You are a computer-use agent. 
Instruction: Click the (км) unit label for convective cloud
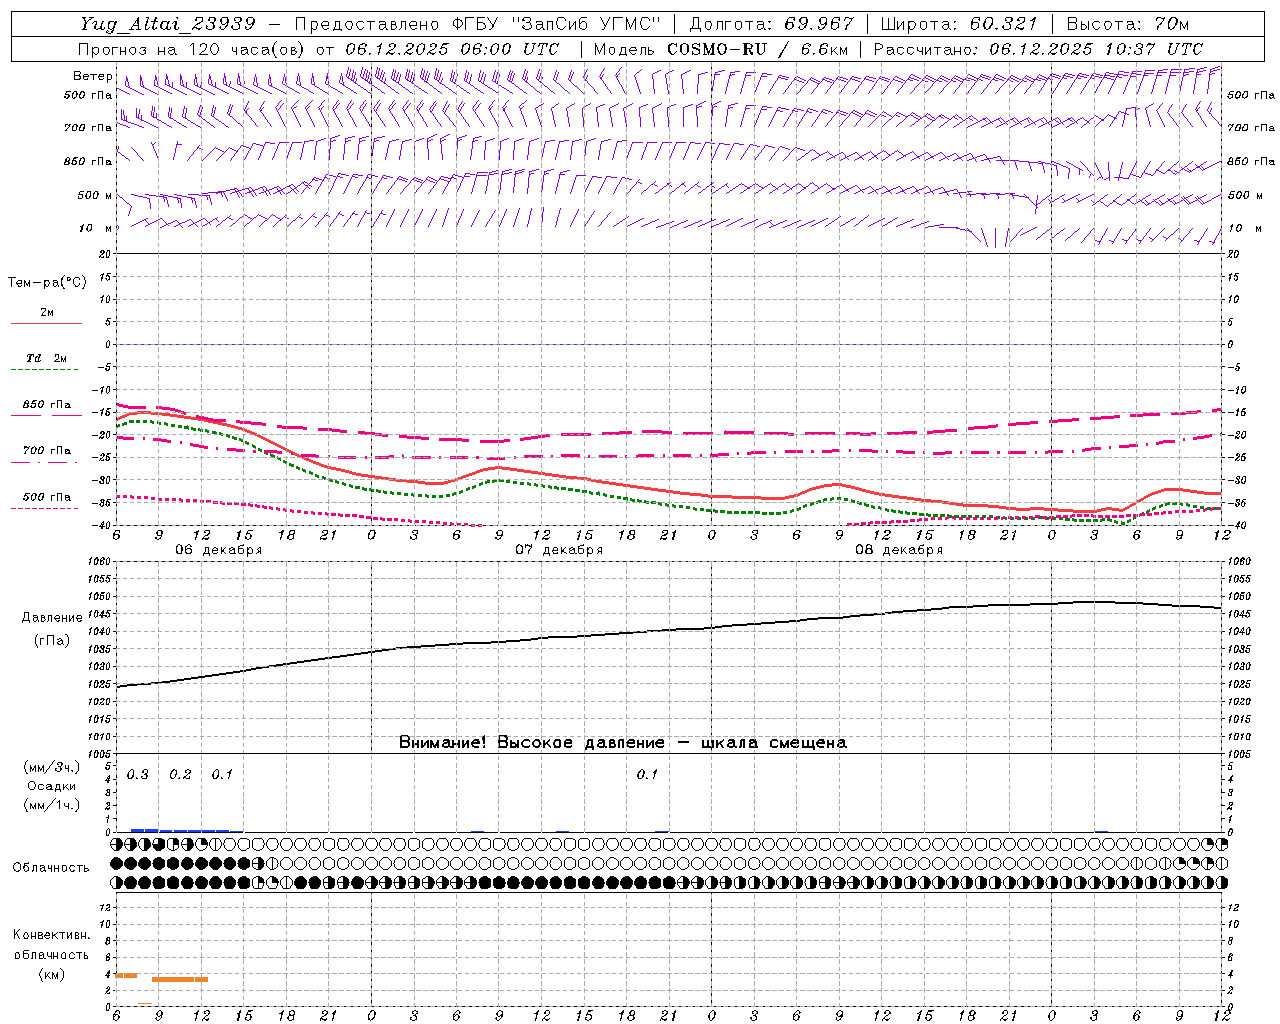[x=51, y=974]
